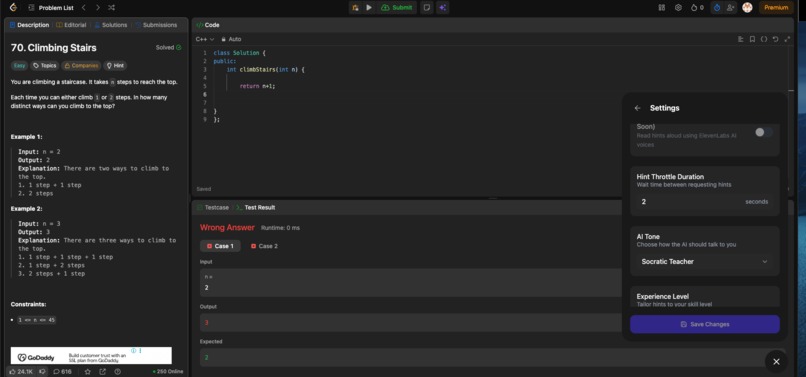Open the GoDaddy advertisement banner
This screenshot has width=806, height=377.
coord(91,356)
